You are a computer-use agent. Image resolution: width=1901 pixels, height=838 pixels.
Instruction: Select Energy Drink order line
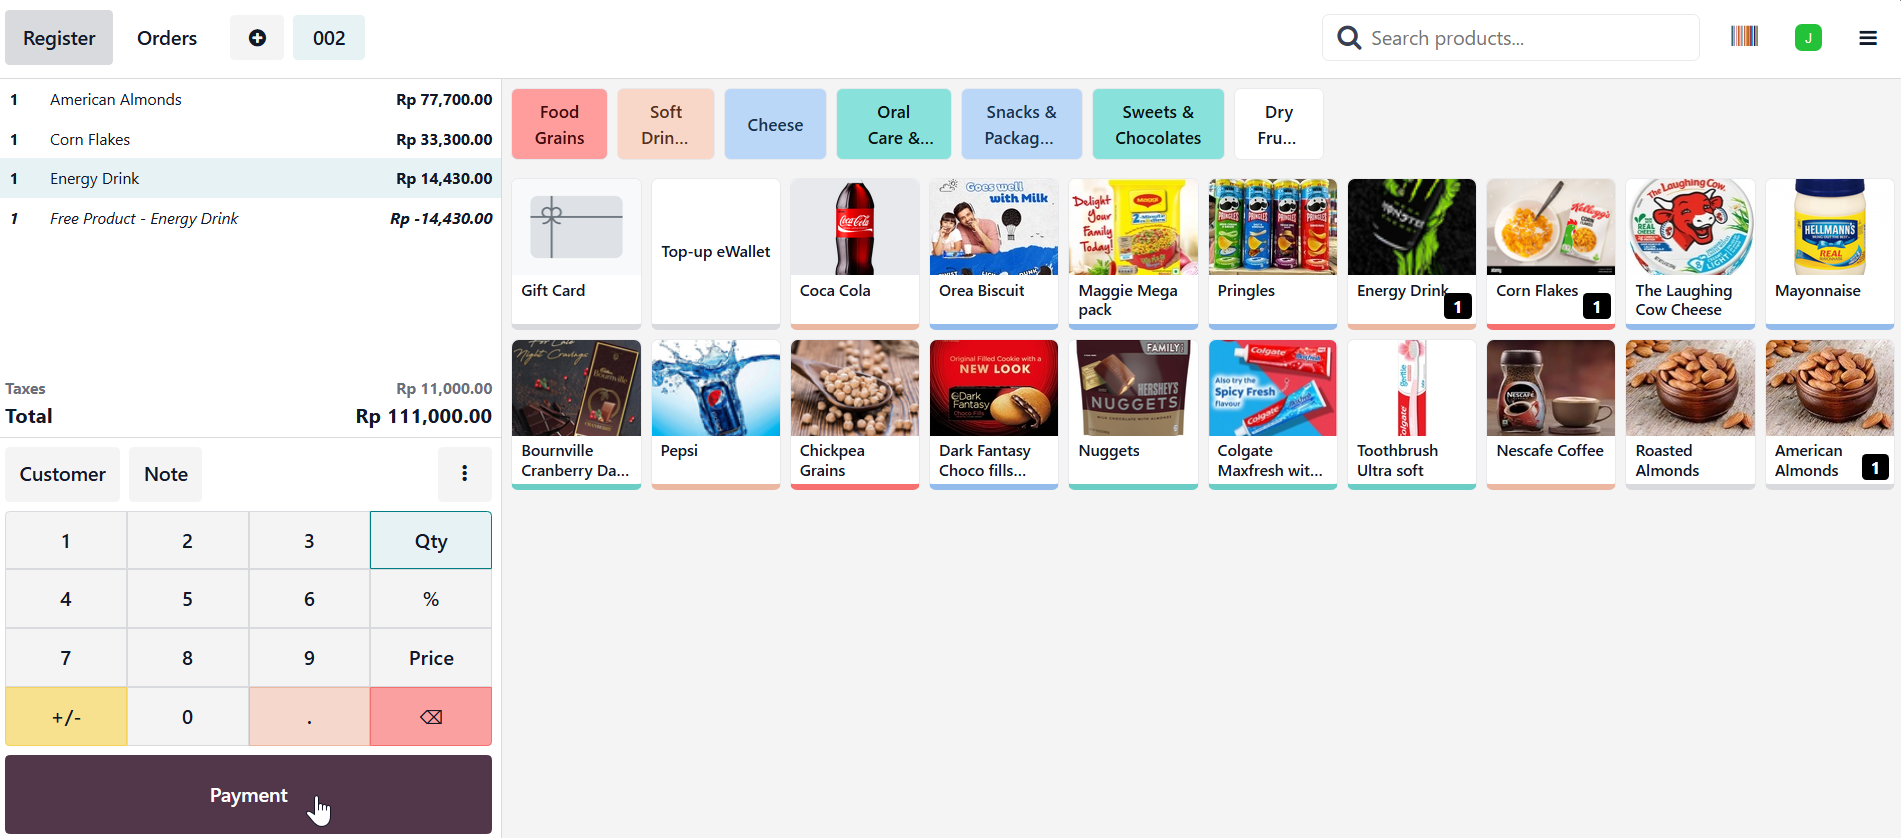(x=250, y=178)
